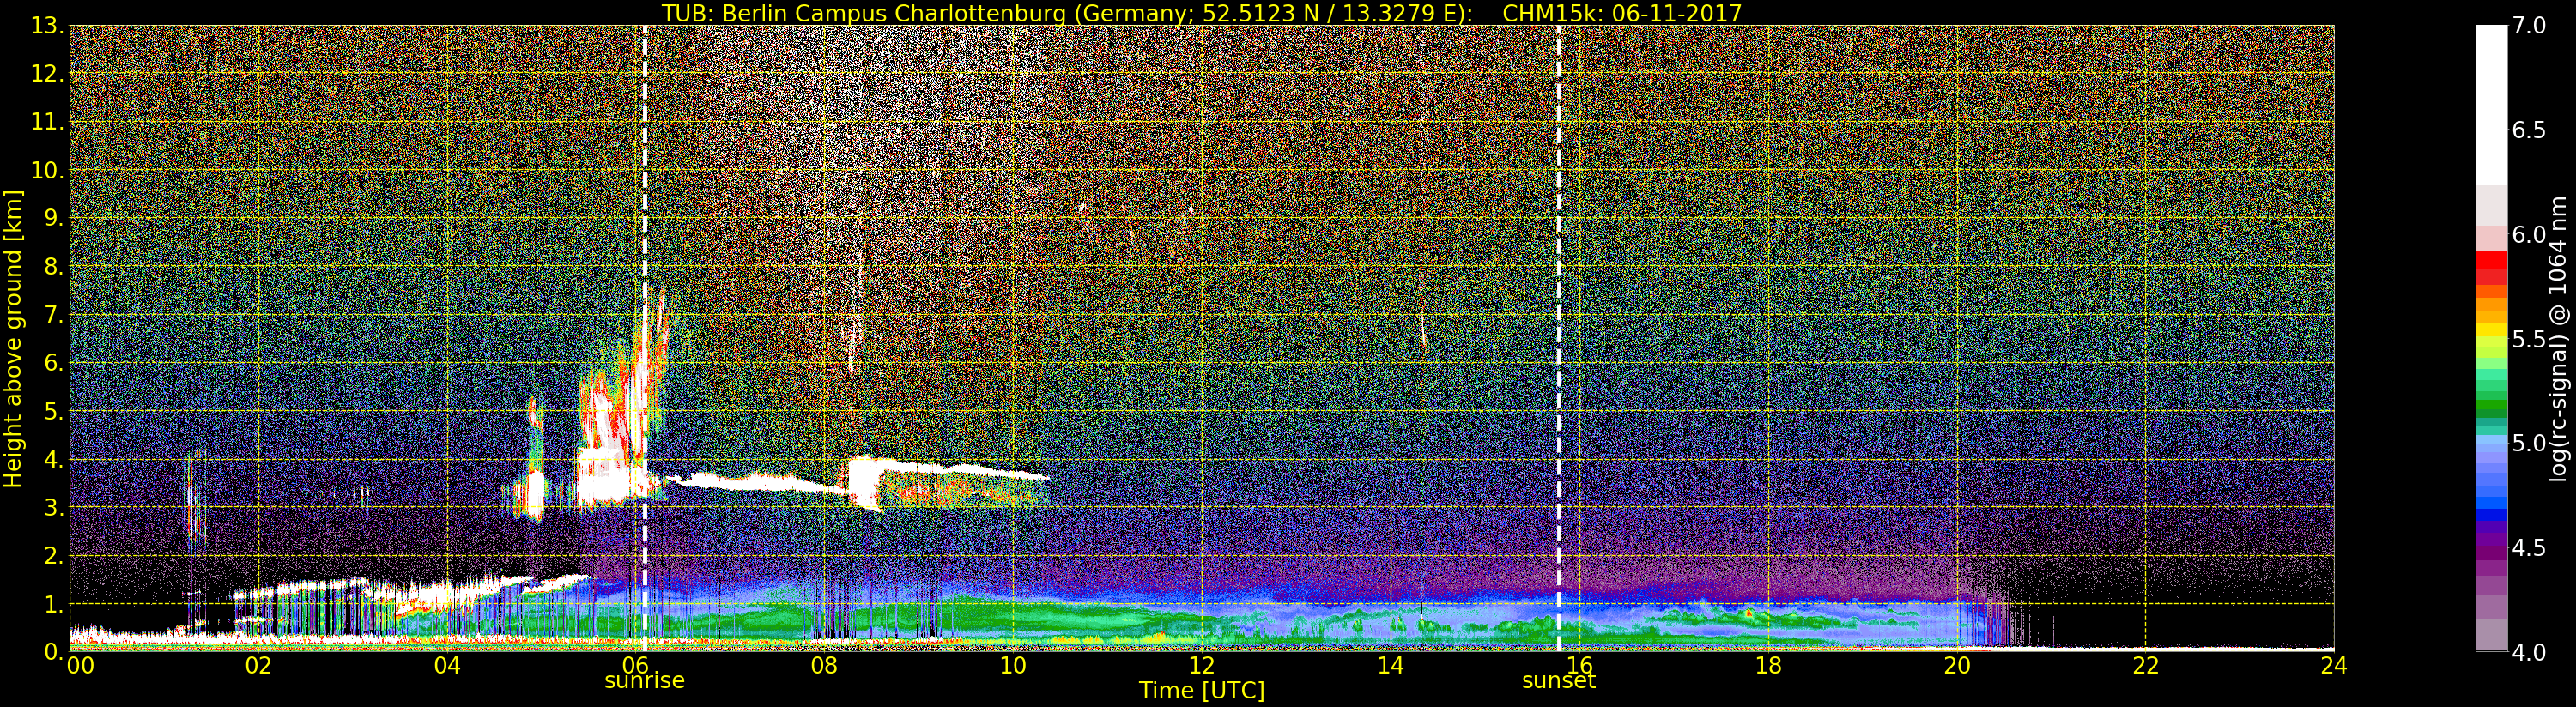2576x707 pixels.
Task: Click the 'Time [UTC]' axis label
Action: [1201, 691]
